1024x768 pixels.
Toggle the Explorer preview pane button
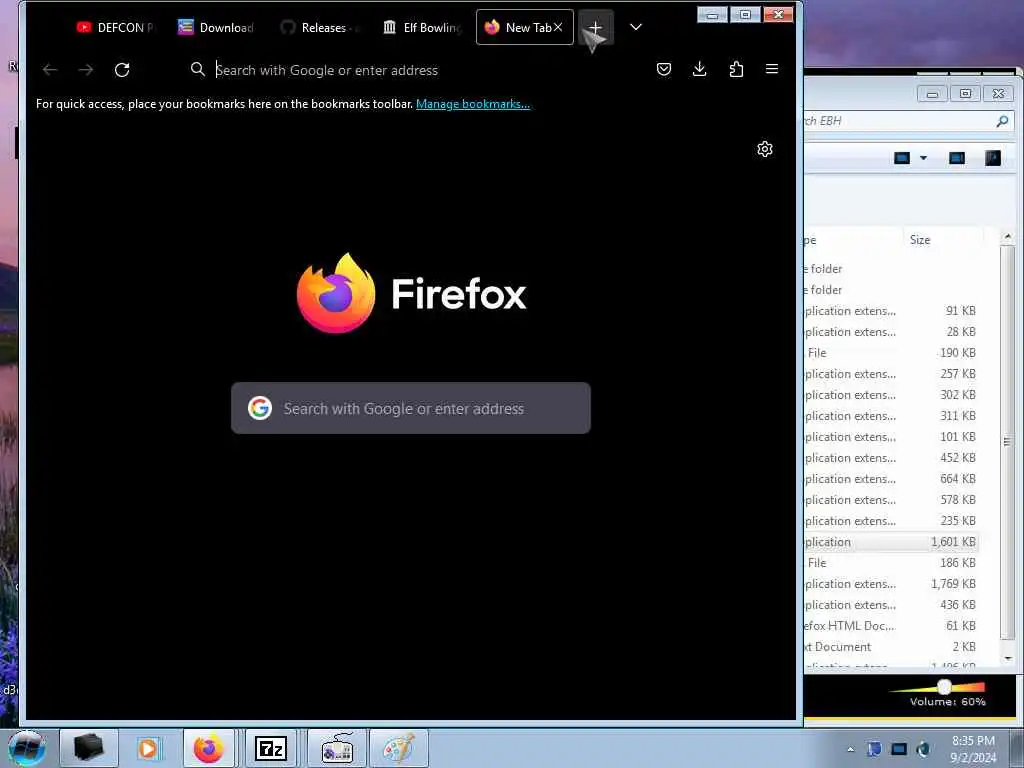[957, 158]
